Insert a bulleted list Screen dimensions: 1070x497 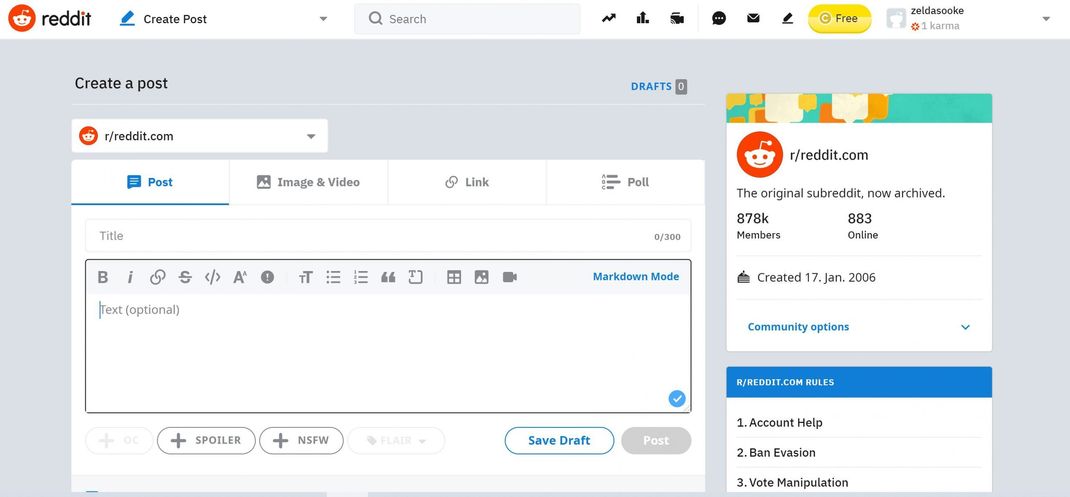point(333,276)
